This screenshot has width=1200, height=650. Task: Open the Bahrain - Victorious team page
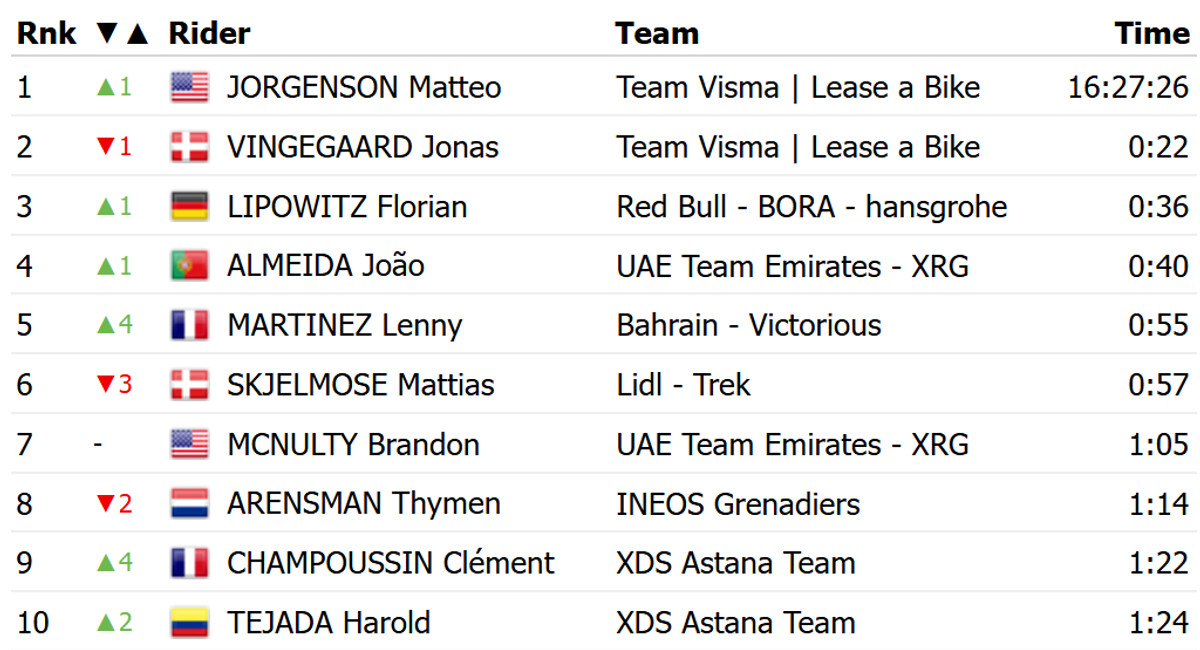click(749, 326)
